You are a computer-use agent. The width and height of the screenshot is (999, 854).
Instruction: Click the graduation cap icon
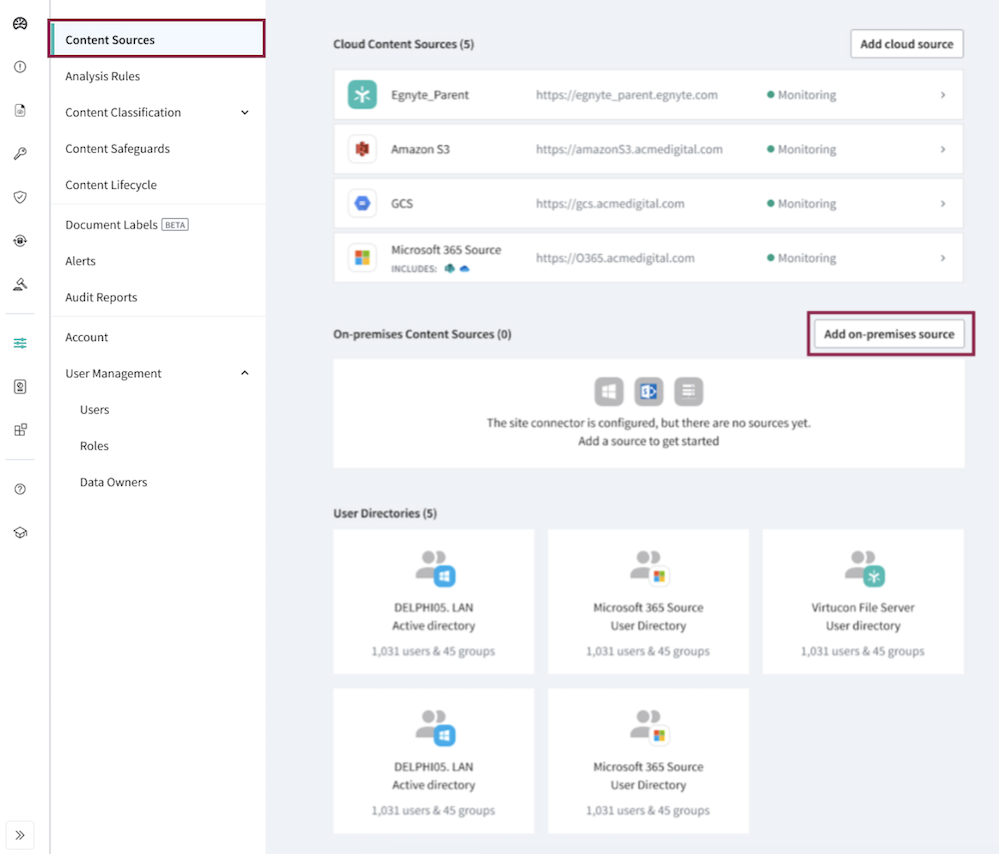(20, 533)
